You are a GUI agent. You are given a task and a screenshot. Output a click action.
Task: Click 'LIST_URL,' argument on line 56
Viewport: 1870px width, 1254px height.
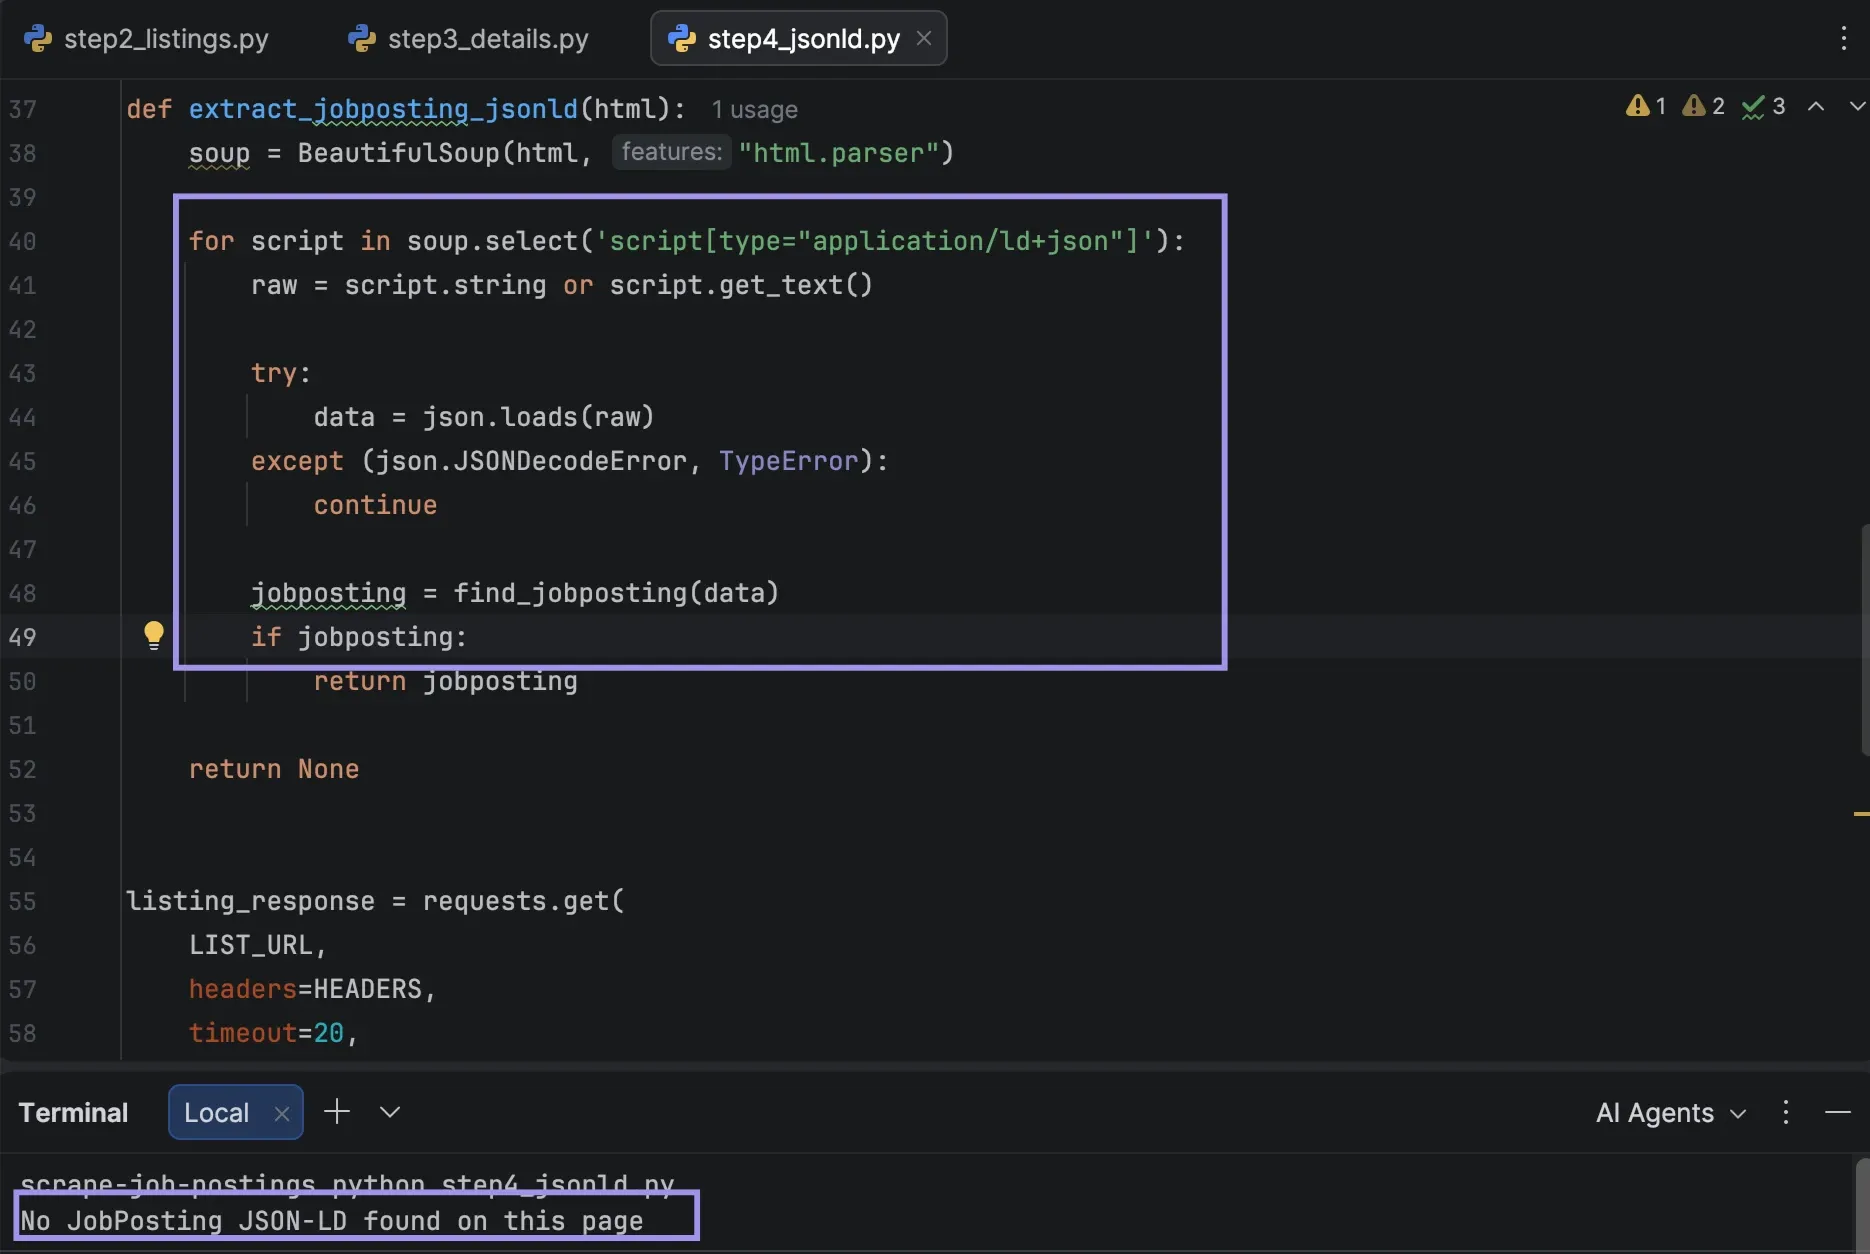coord(258,945)
